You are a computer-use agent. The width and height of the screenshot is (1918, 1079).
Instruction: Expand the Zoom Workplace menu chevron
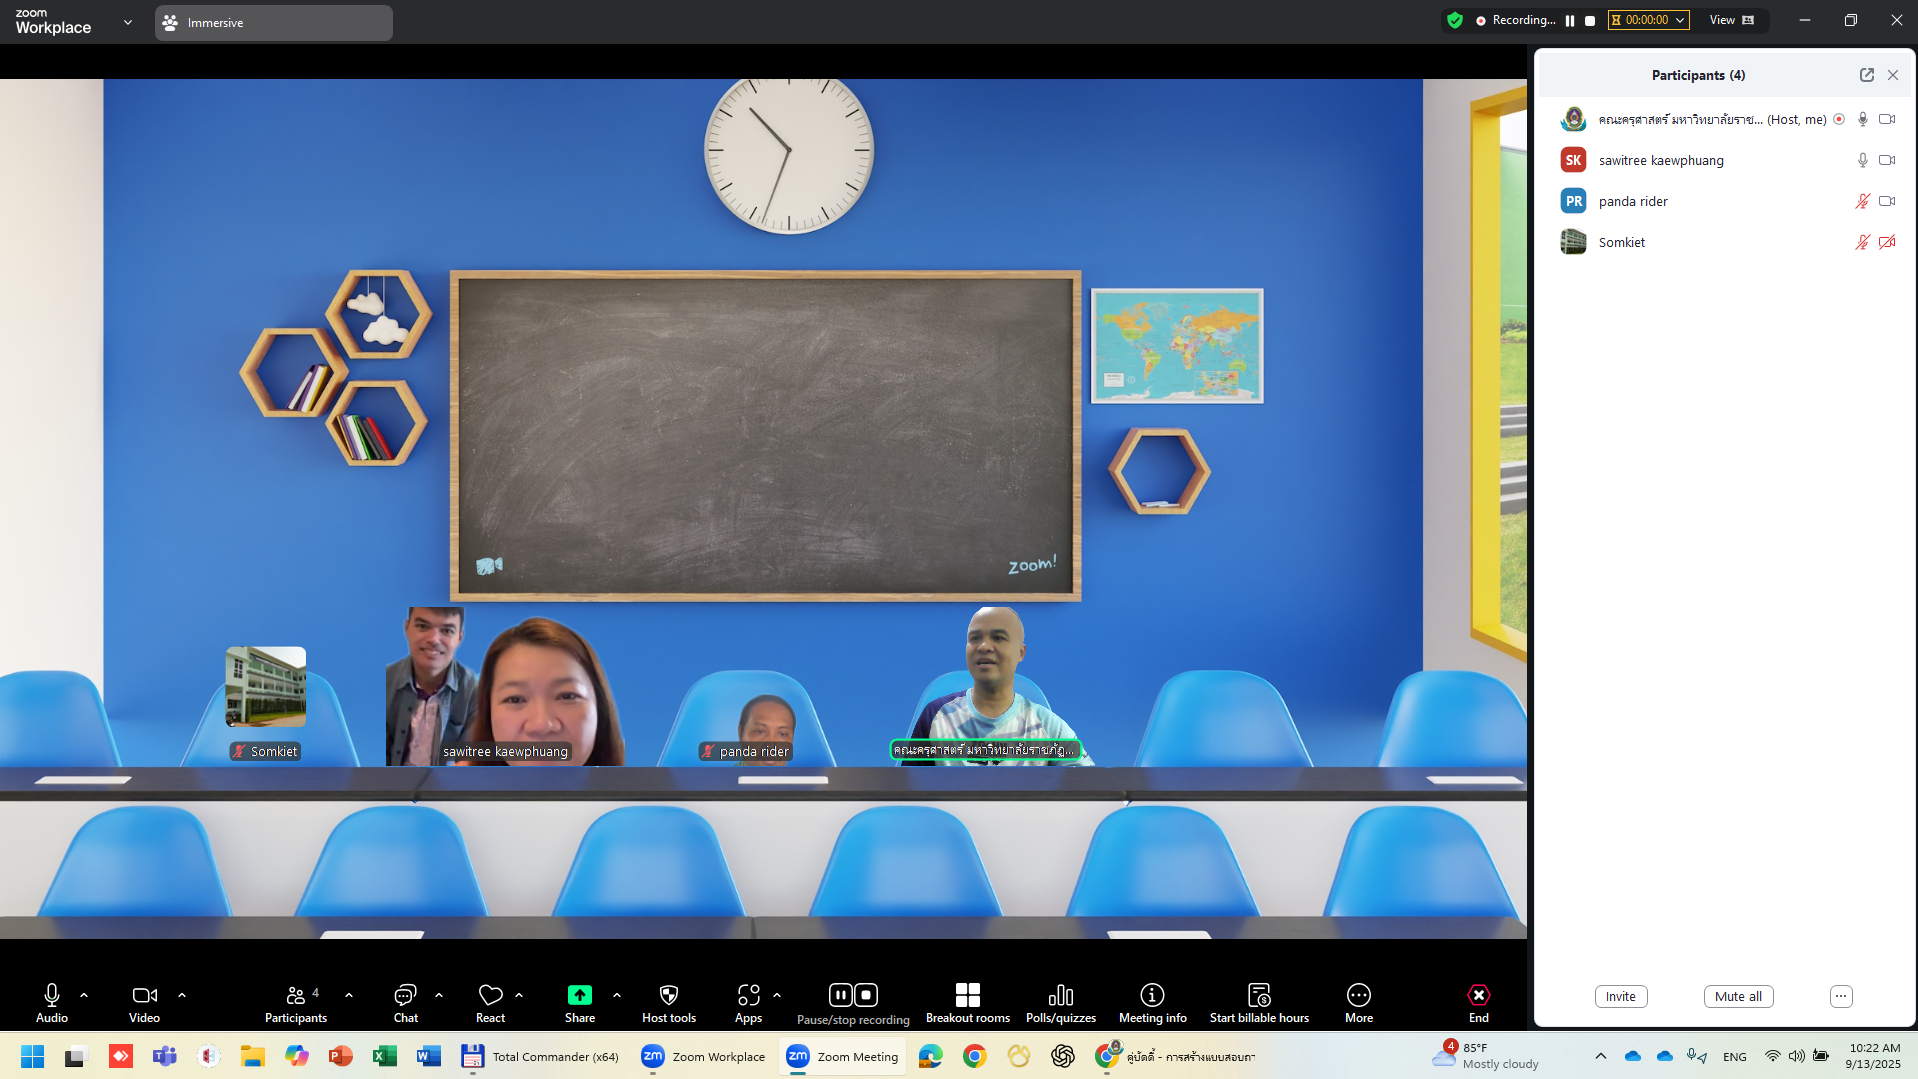click(128, 22)
